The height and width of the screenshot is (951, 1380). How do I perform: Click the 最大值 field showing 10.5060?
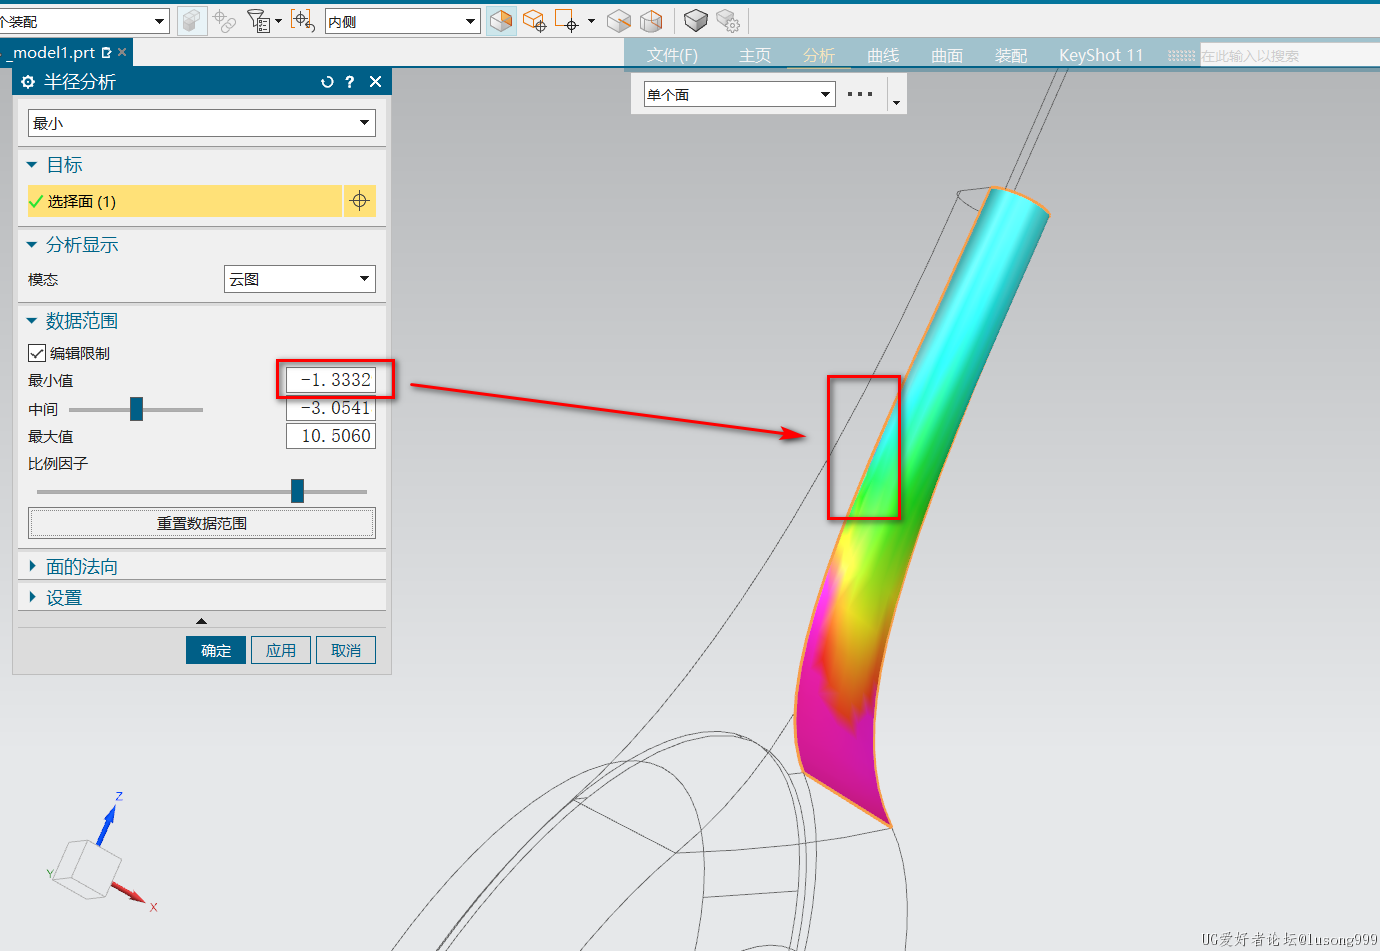tap(331, 436)
